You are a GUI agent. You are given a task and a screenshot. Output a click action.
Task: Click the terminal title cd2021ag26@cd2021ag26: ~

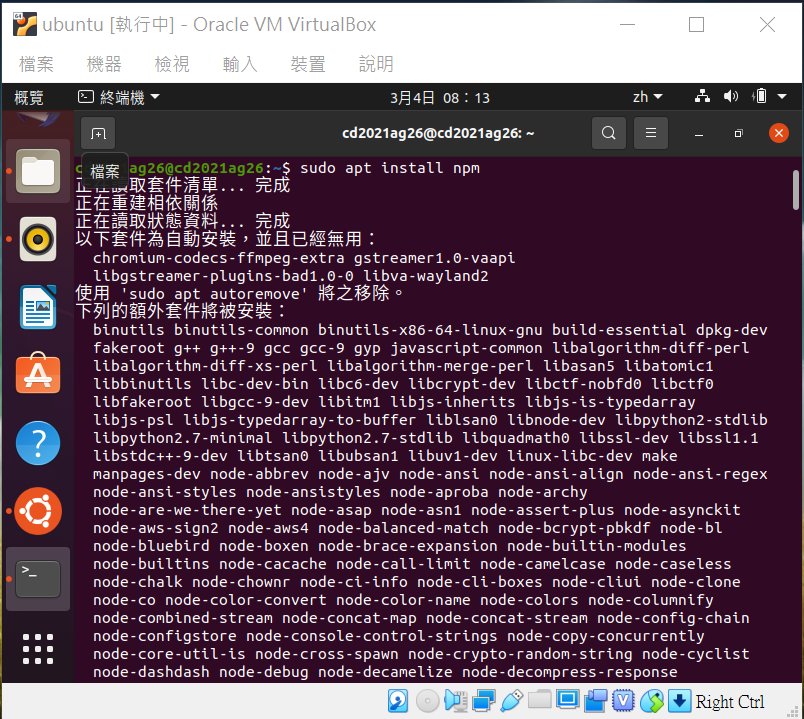438,133
